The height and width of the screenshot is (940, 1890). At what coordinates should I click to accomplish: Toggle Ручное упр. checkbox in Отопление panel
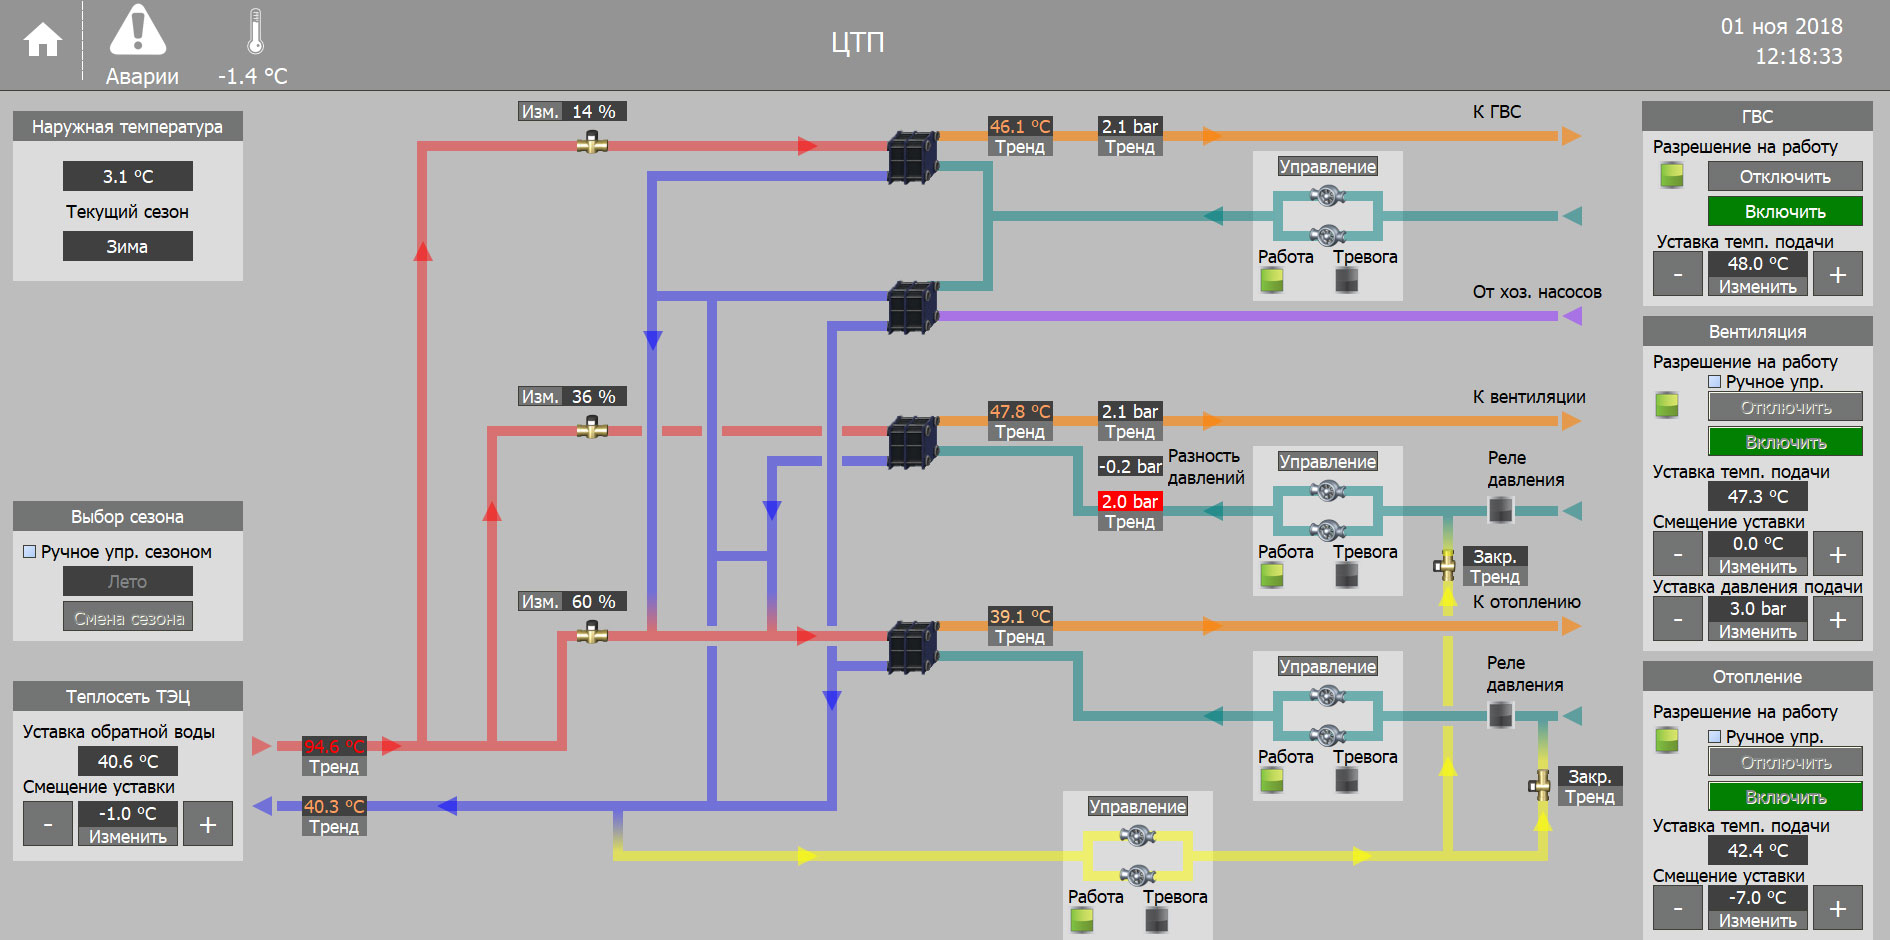(1714, 737)
